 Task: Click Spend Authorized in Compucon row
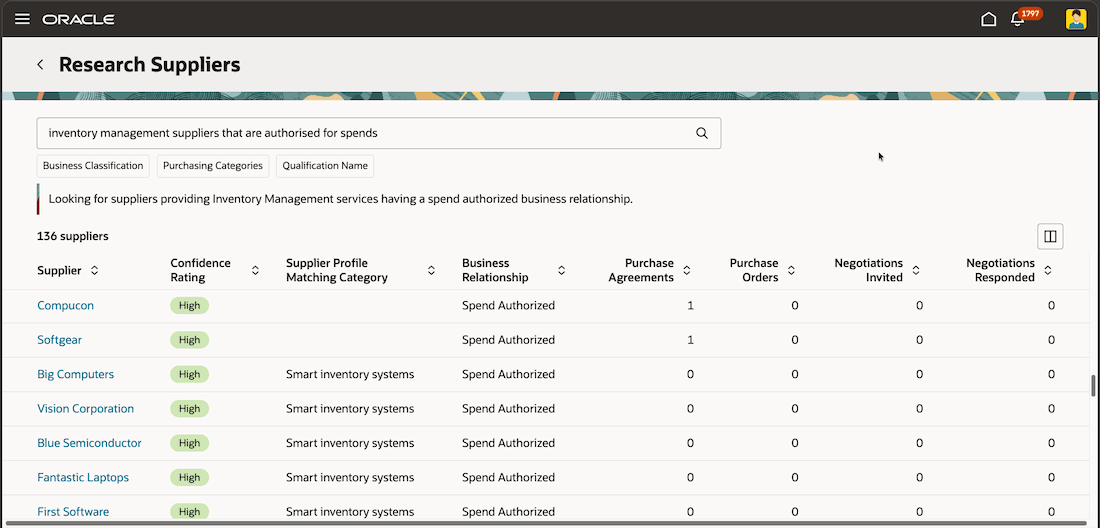coord(509,306)
